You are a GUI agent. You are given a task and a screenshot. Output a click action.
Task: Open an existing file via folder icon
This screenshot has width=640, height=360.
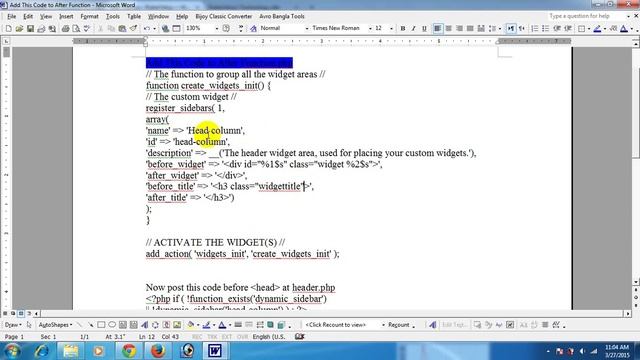point(19,29)
